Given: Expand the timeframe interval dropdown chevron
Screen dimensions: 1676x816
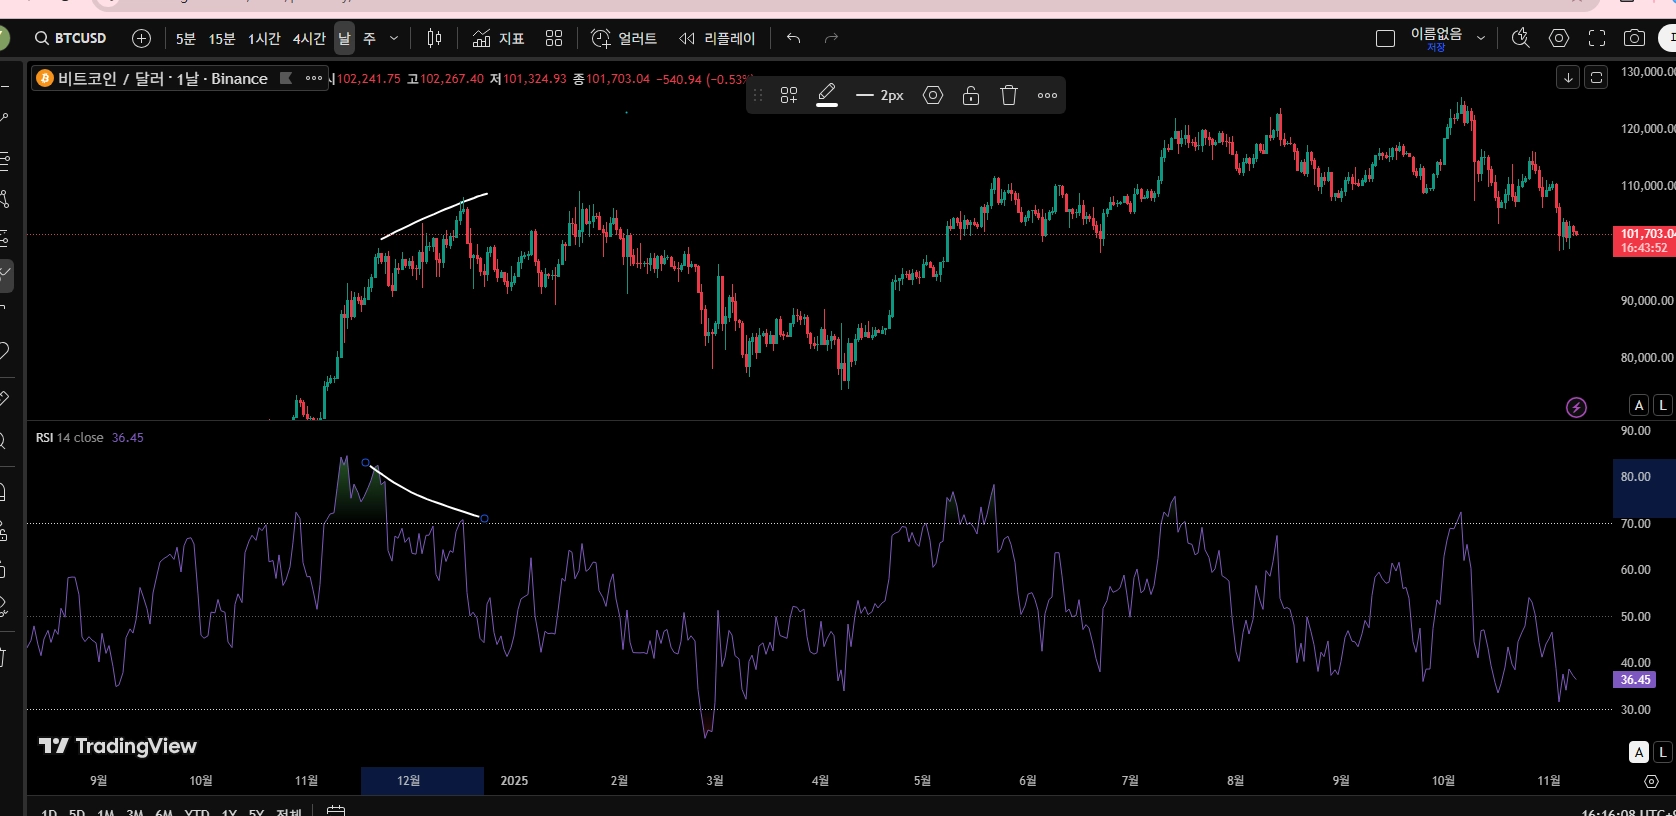Looking at the screenshot, I should [x=394, y=38].
